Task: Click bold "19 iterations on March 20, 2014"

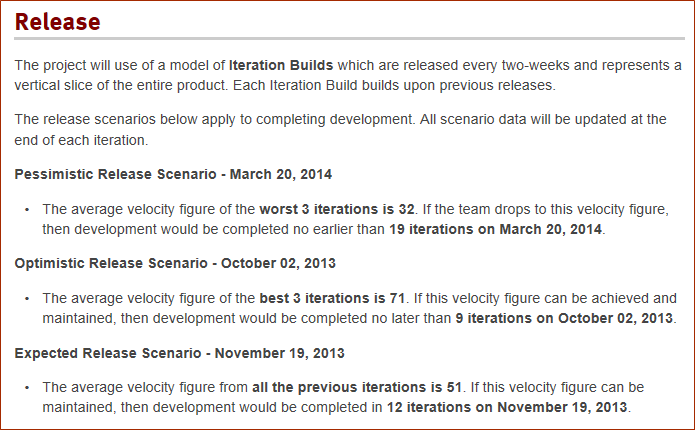Action: [496, 229]
